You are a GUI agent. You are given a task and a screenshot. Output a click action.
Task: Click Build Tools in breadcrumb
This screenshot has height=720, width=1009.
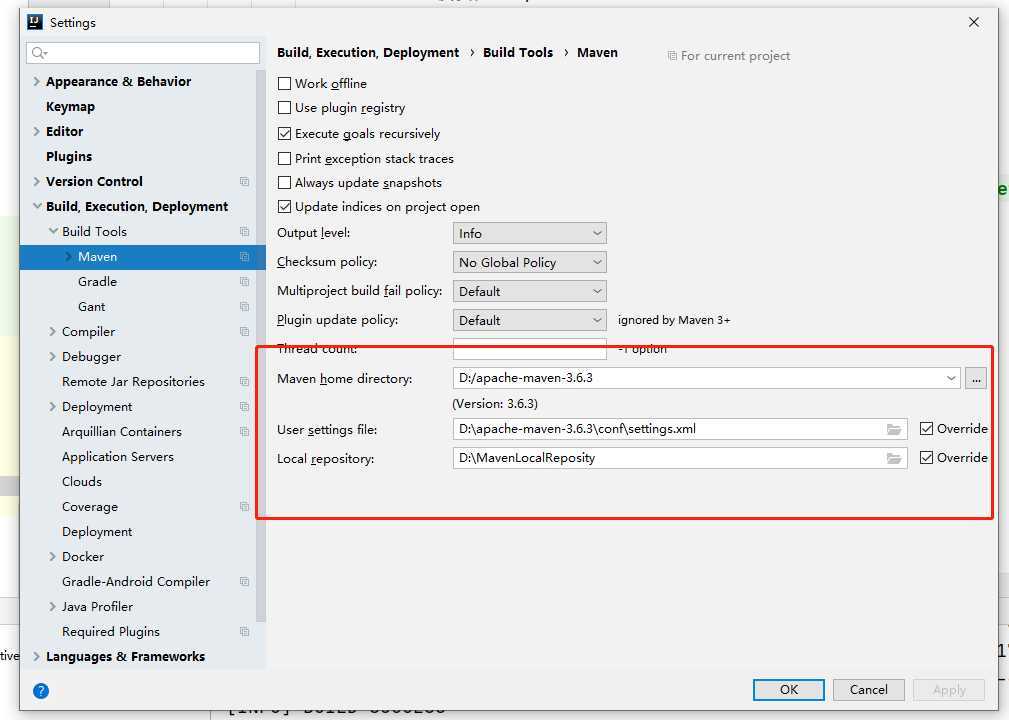518,53
